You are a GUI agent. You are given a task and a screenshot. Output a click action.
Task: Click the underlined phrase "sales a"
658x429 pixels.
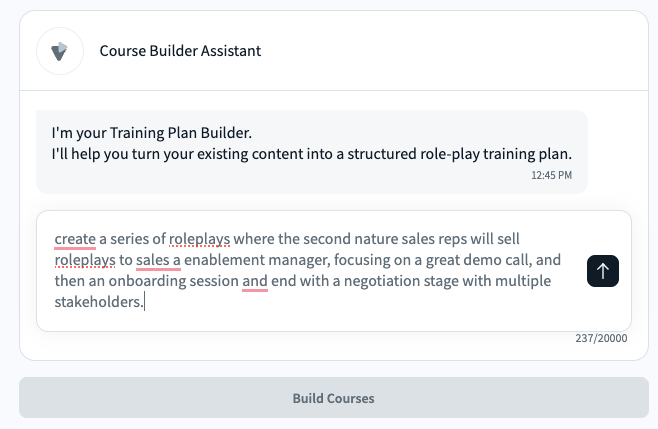click(158, 260)
